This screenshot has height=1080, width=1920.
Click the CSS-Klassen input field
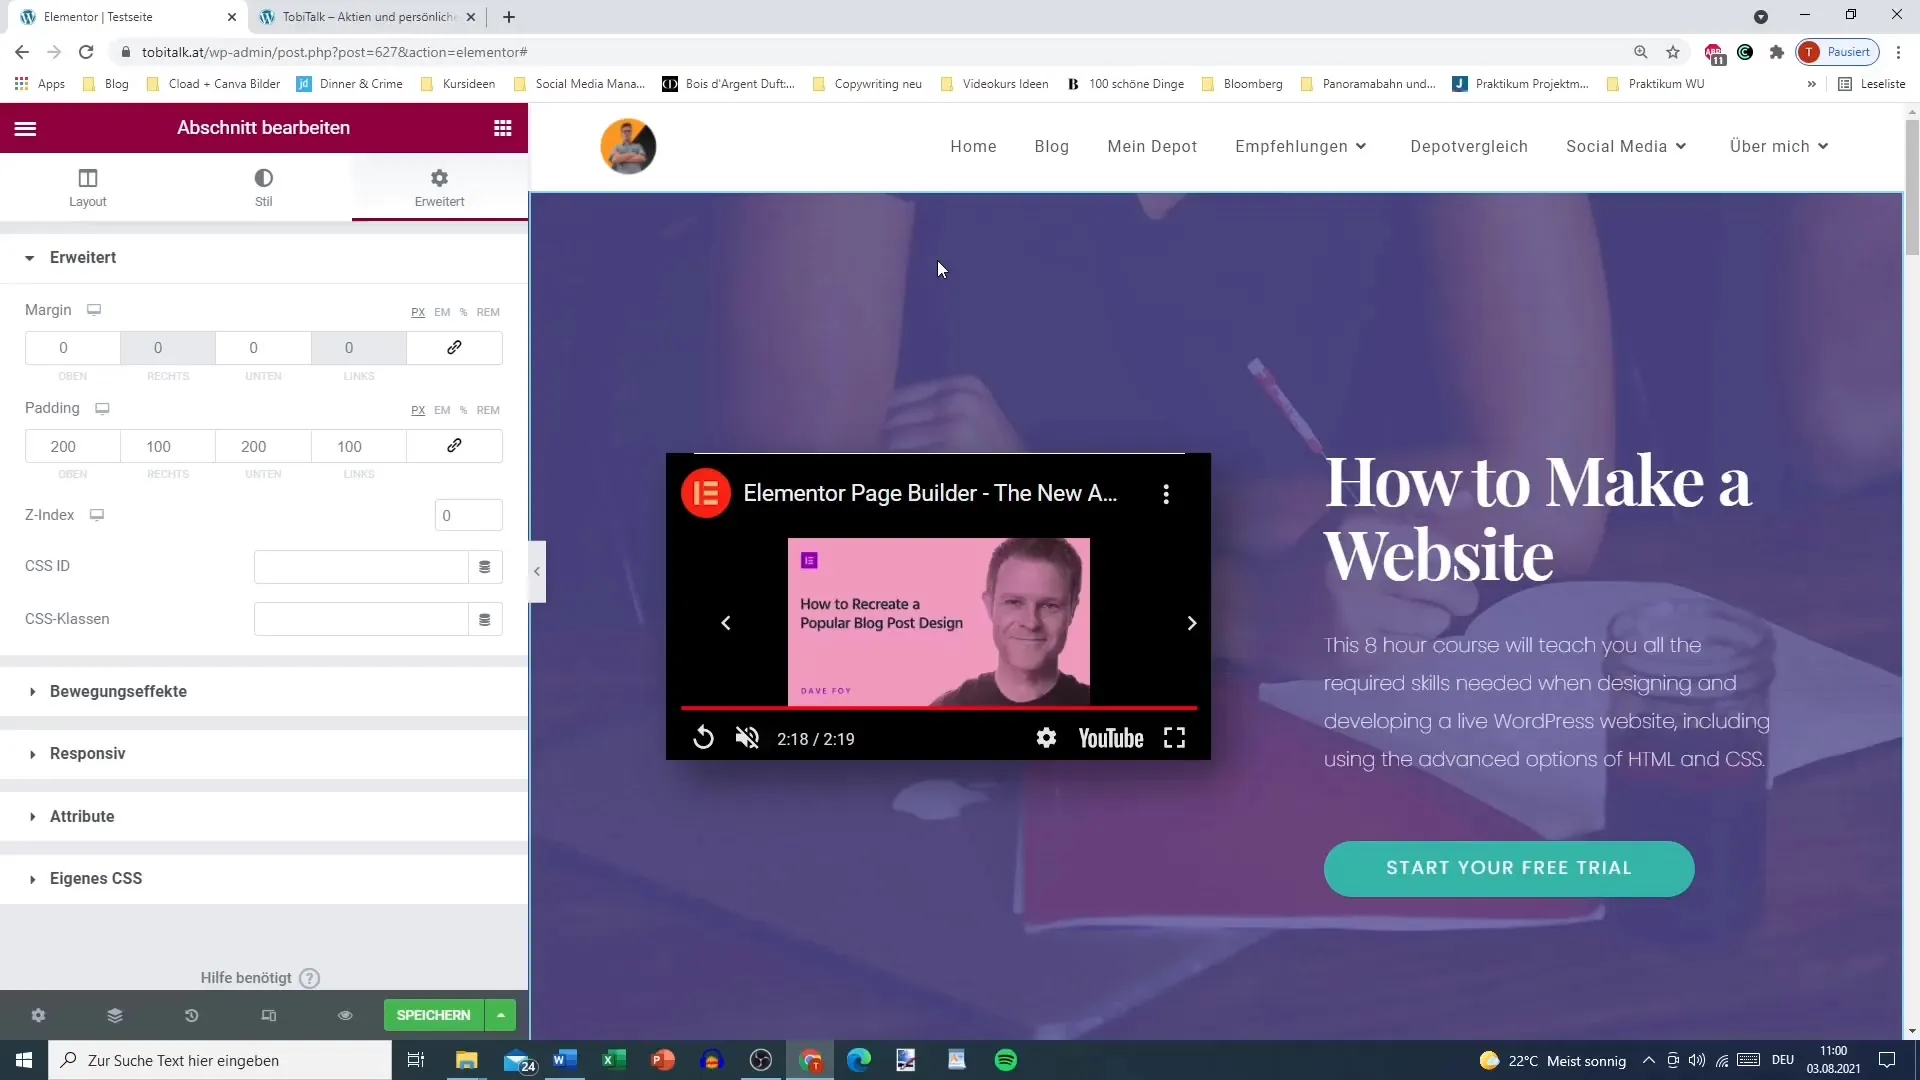(363, 618)
